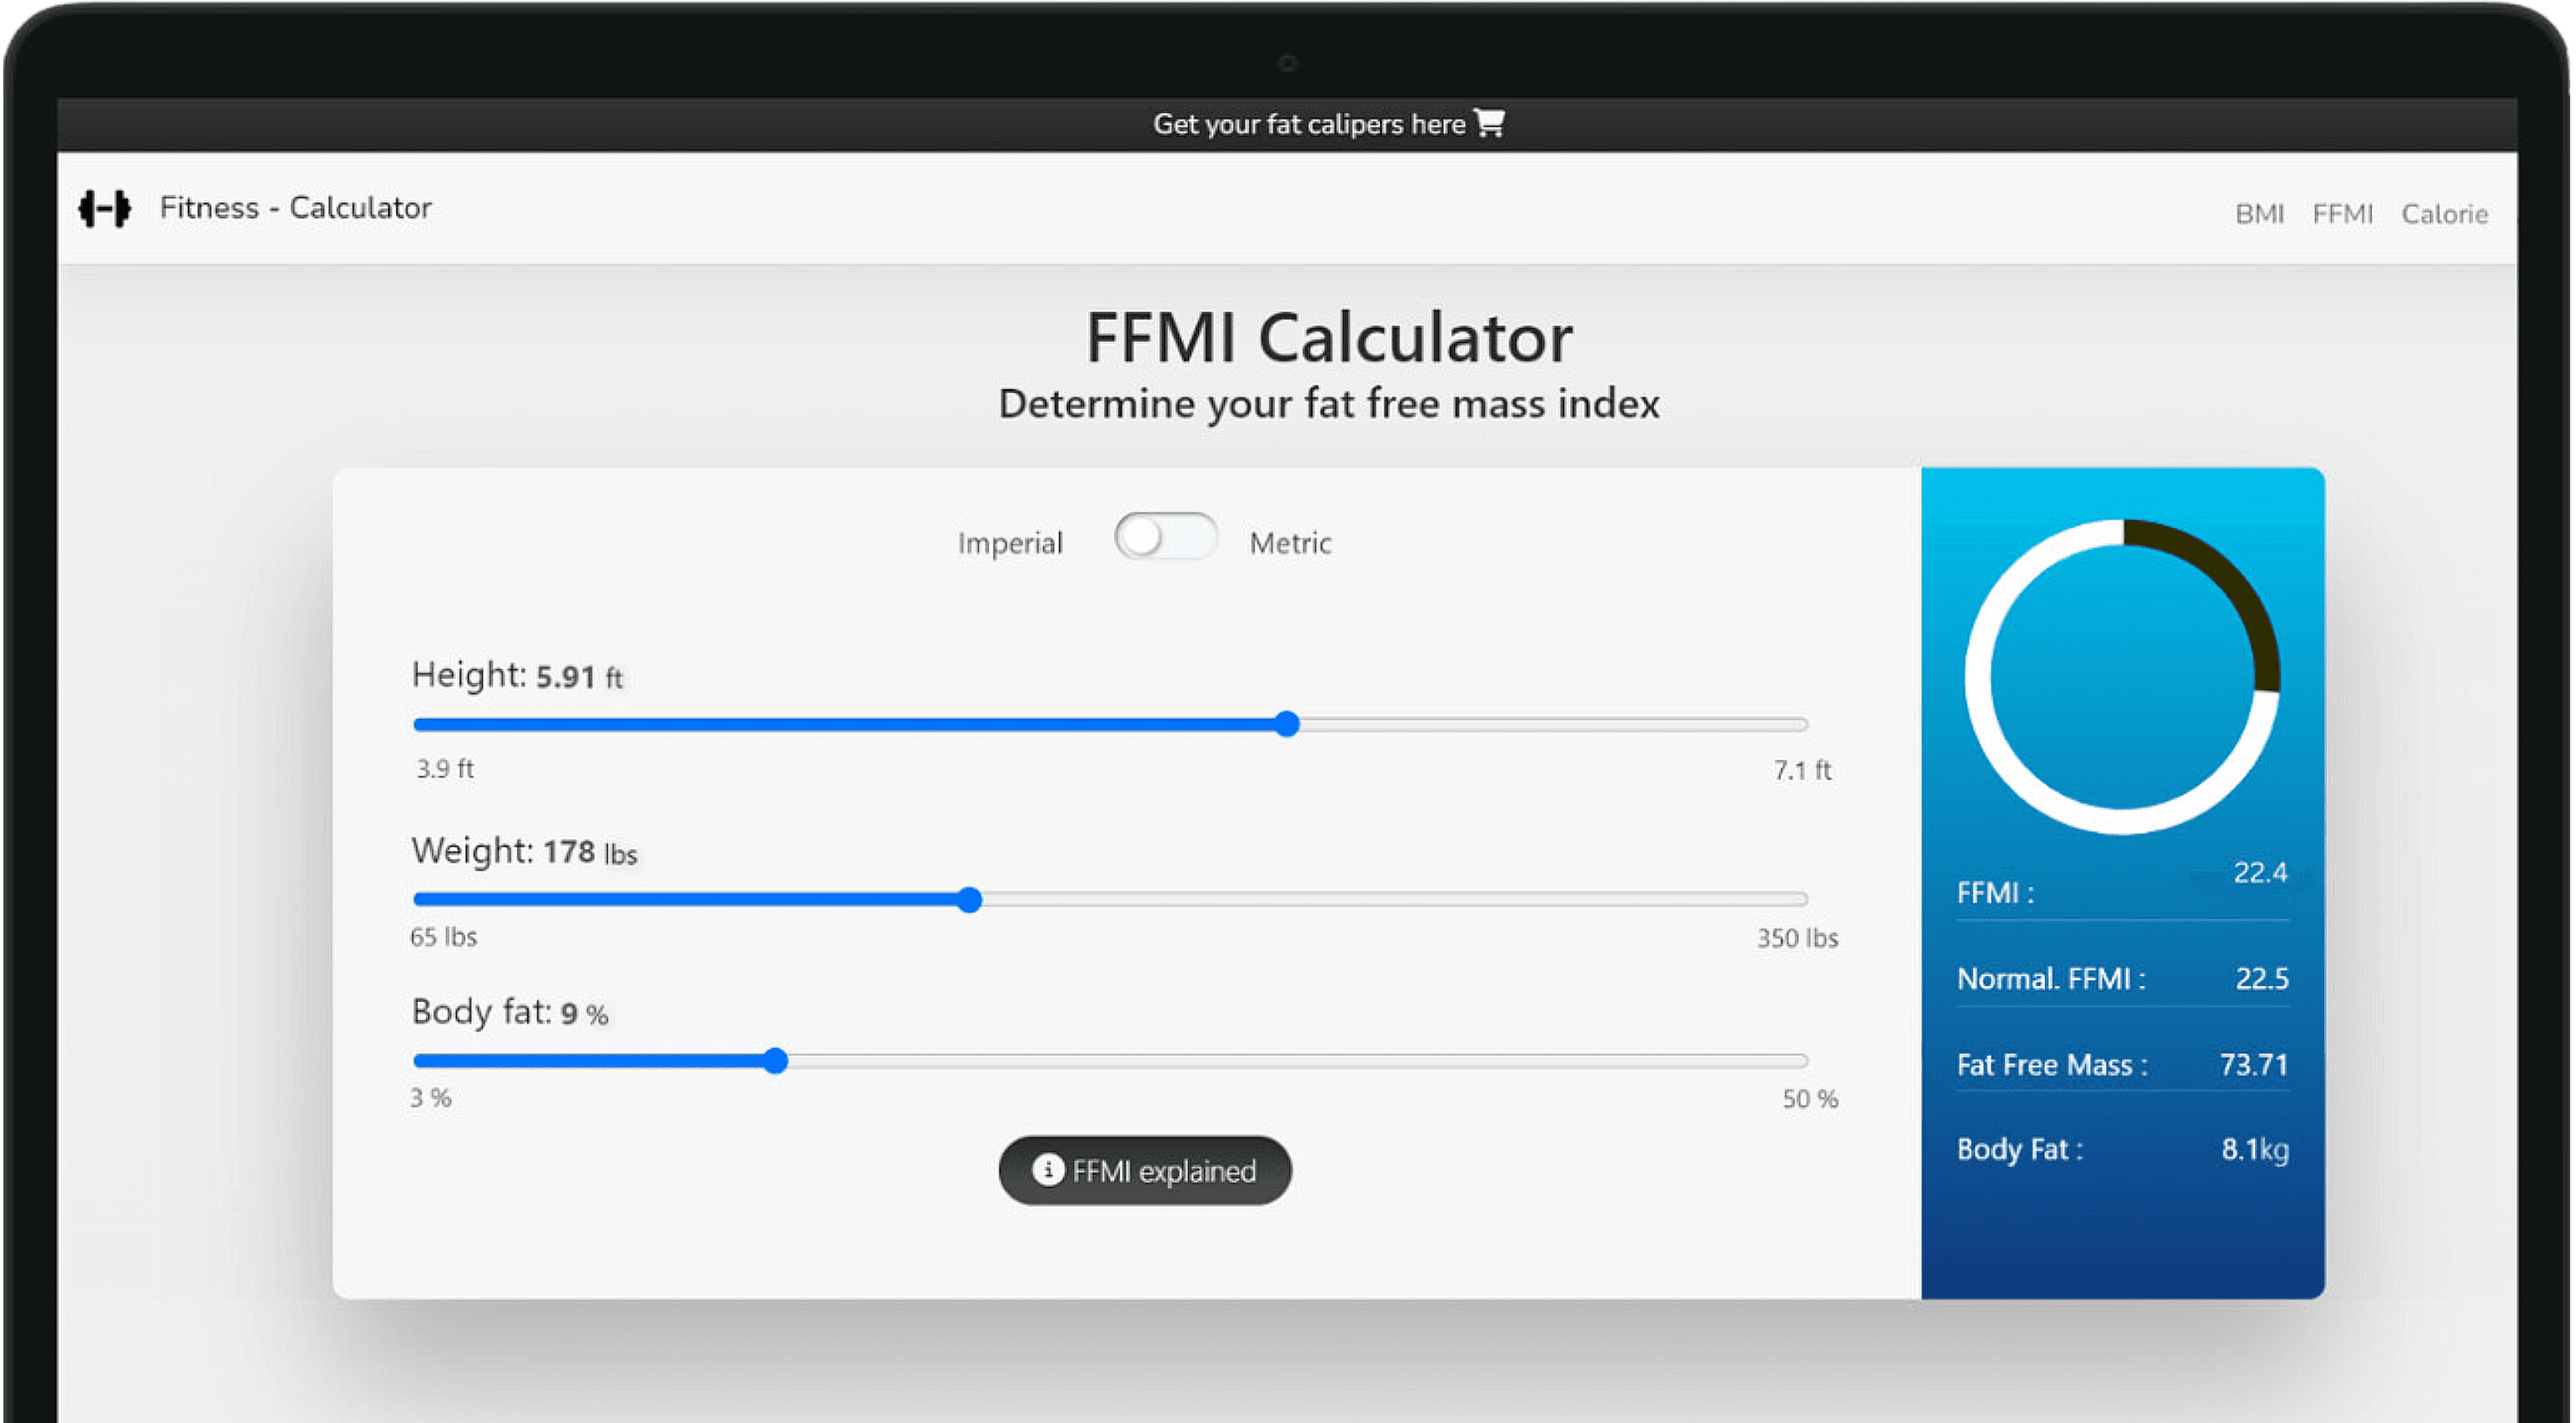Click the Height slider handle
This screenshot has width=2576, height=1423.
click(1287, 724)
